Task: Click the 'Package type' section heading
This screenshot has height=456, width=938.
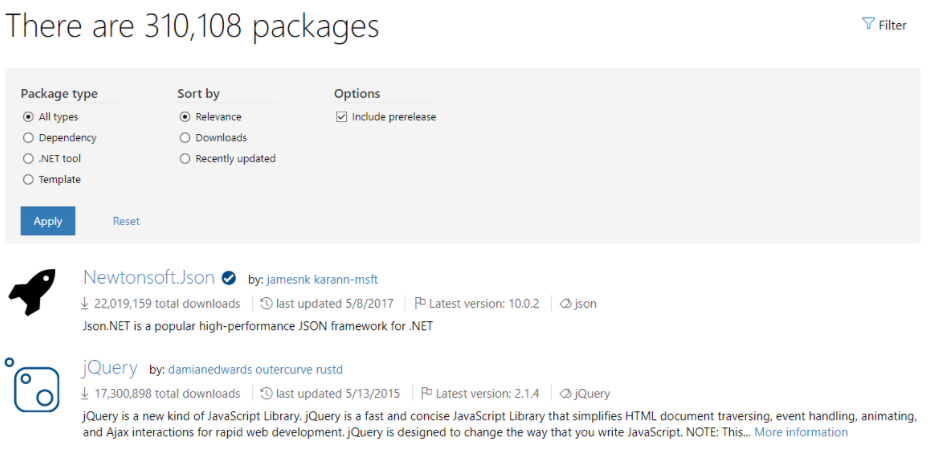Action: pyautogui.click(x=59, y=94)
